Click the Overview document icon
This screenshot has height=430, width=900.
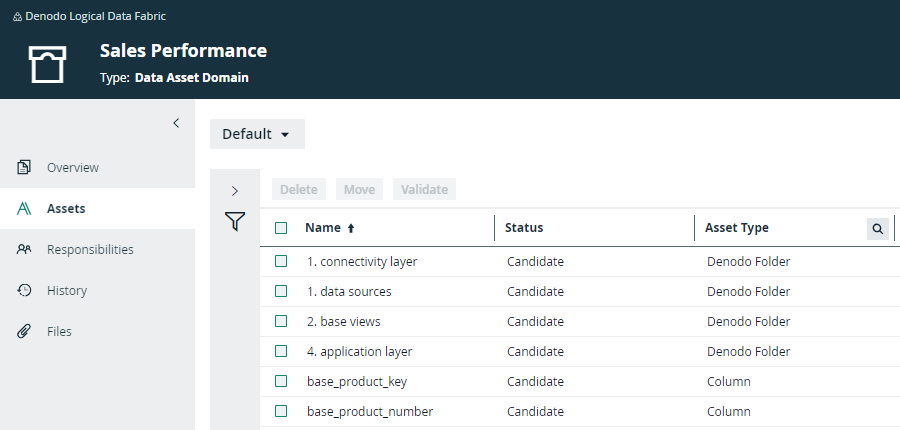[24, 167]
